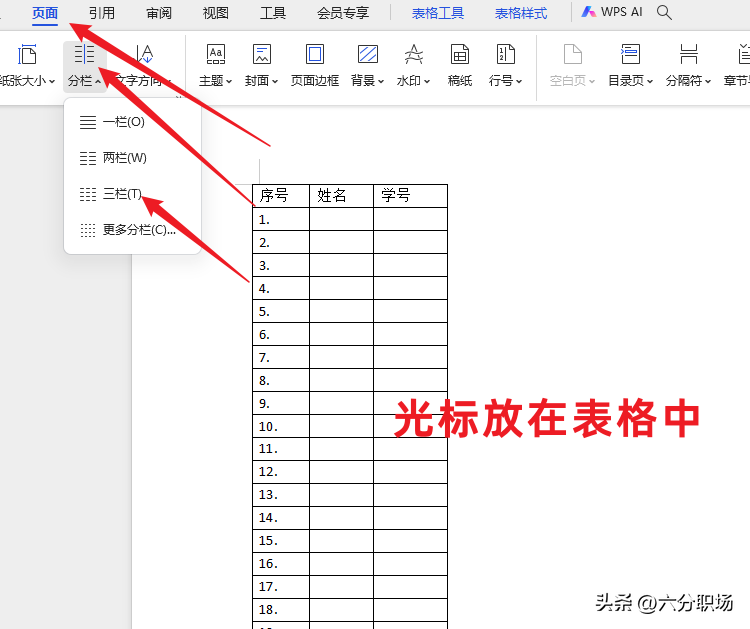Open 页面边框 page border
The width and height of the screenshot is (750, 629).
click(315, 66)
